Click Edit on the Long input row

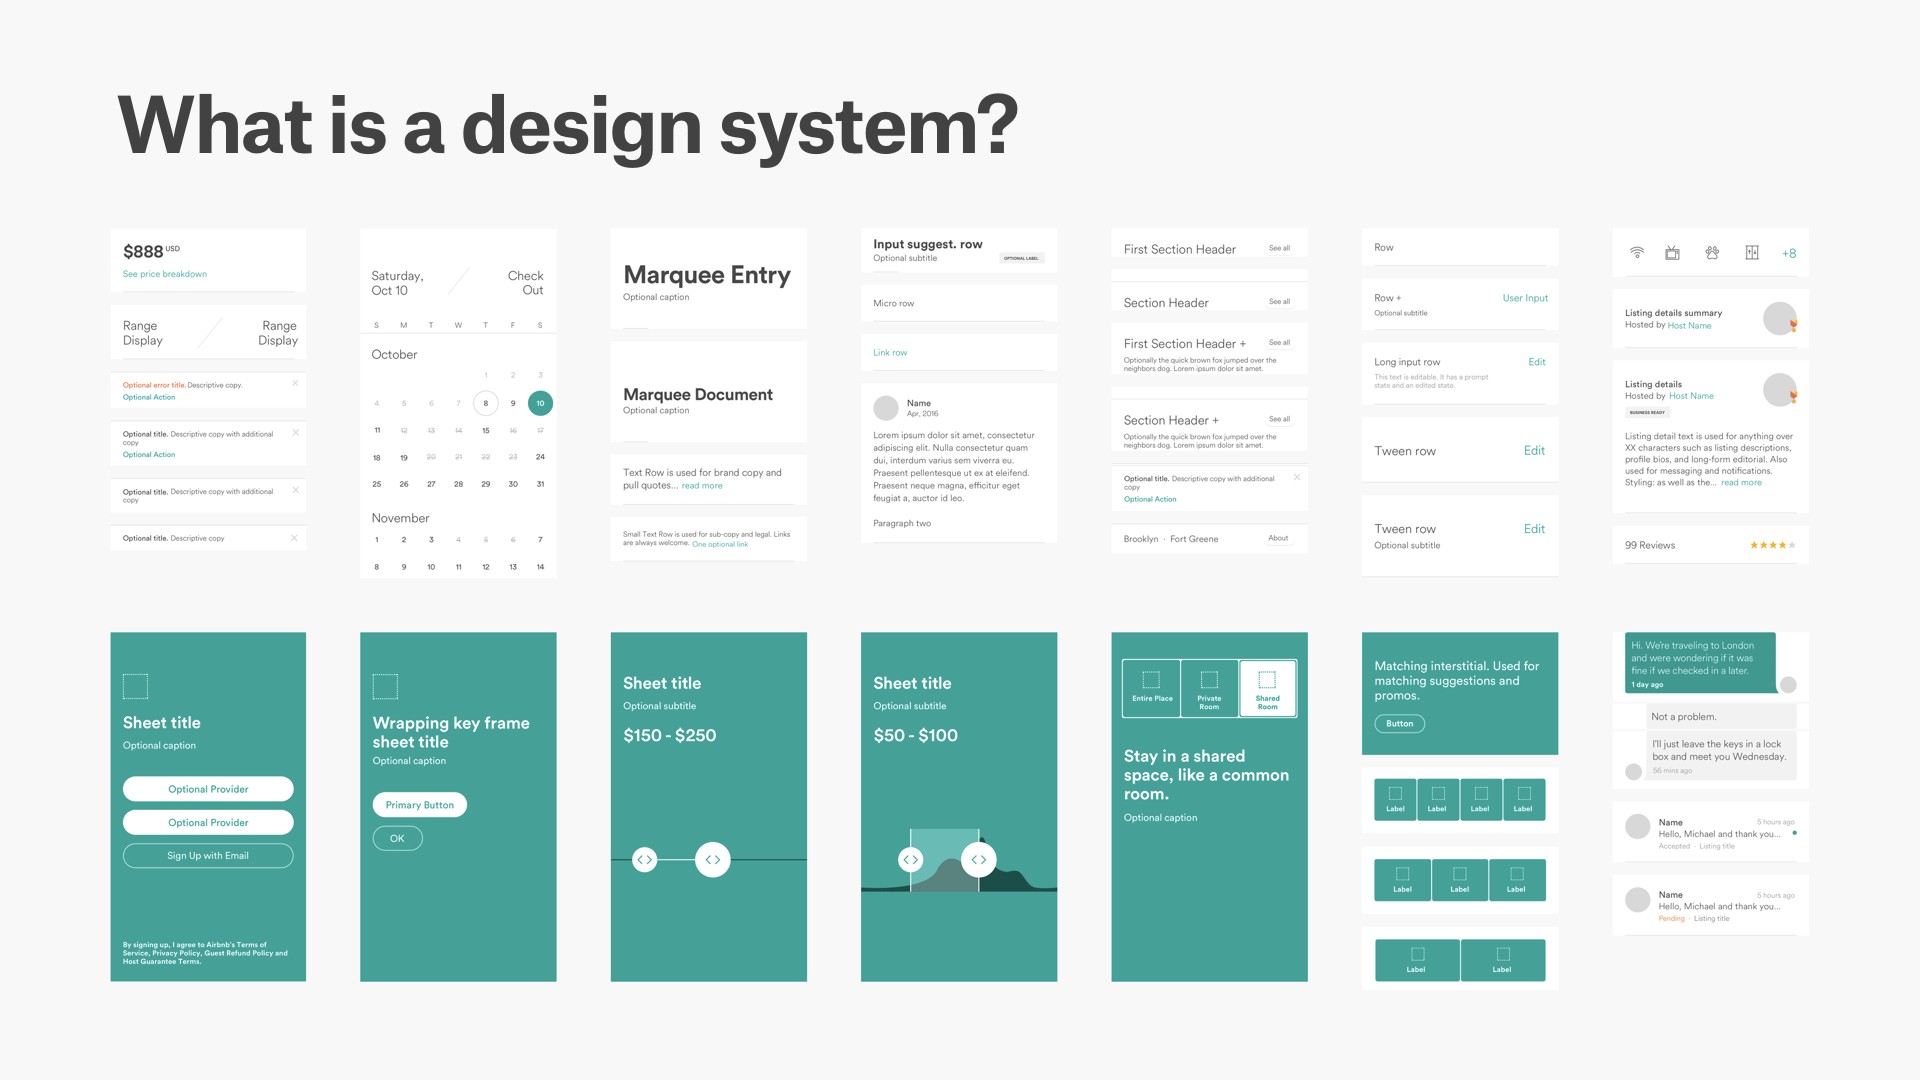1537,362
